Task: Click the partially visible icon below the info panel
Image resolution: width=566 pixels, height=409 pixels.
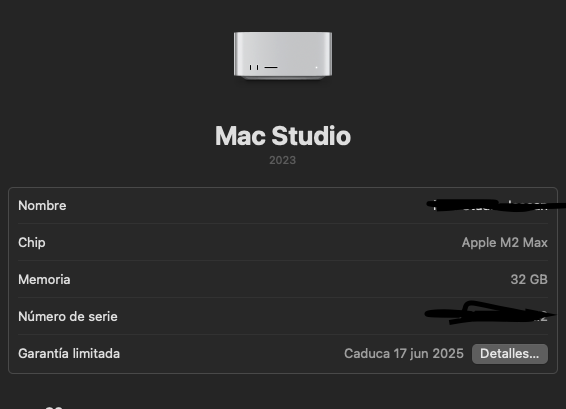Action: click(x=54, y=407)
